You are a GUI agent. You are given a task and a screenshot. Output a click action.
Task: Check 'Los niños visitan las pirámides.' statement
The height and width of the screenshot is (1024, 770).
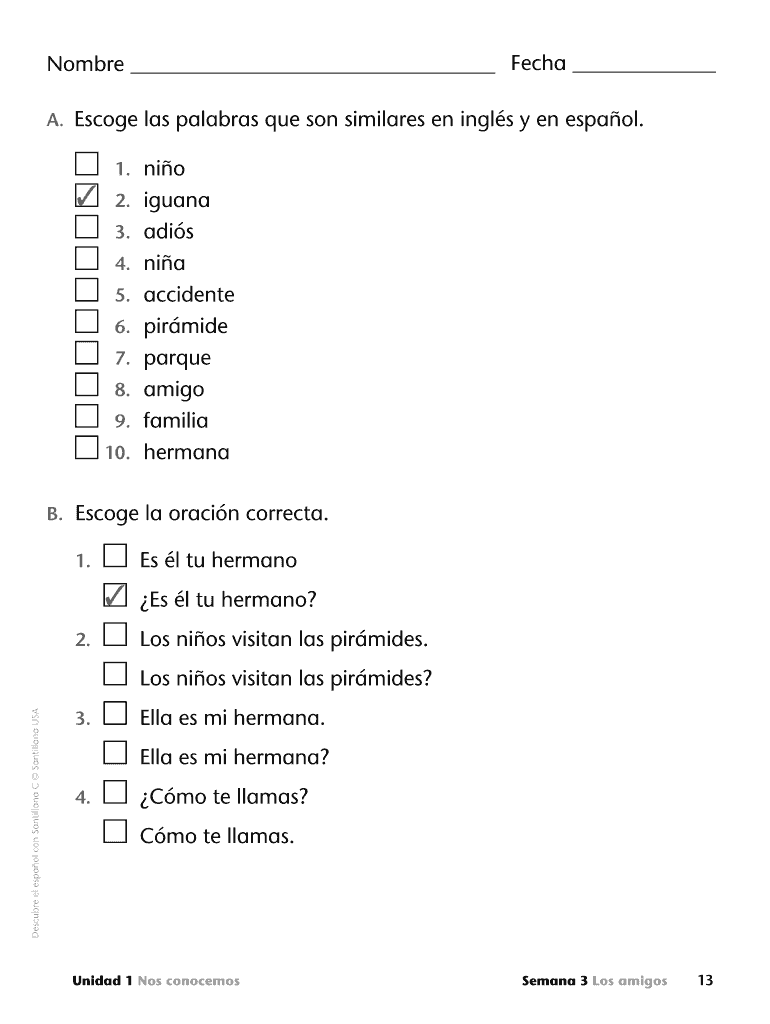(x=115, y=634)
